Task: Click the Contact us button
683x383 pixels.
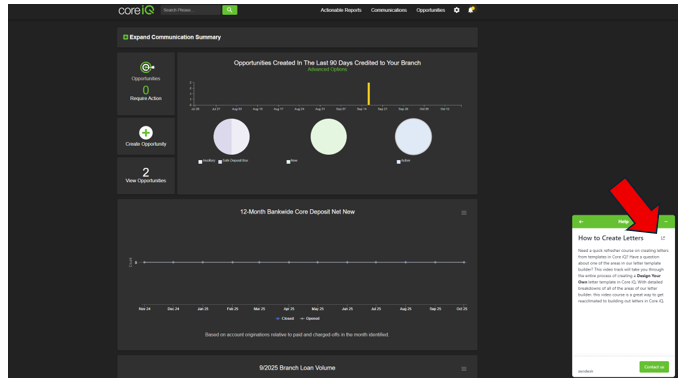Action: point(654,367)
